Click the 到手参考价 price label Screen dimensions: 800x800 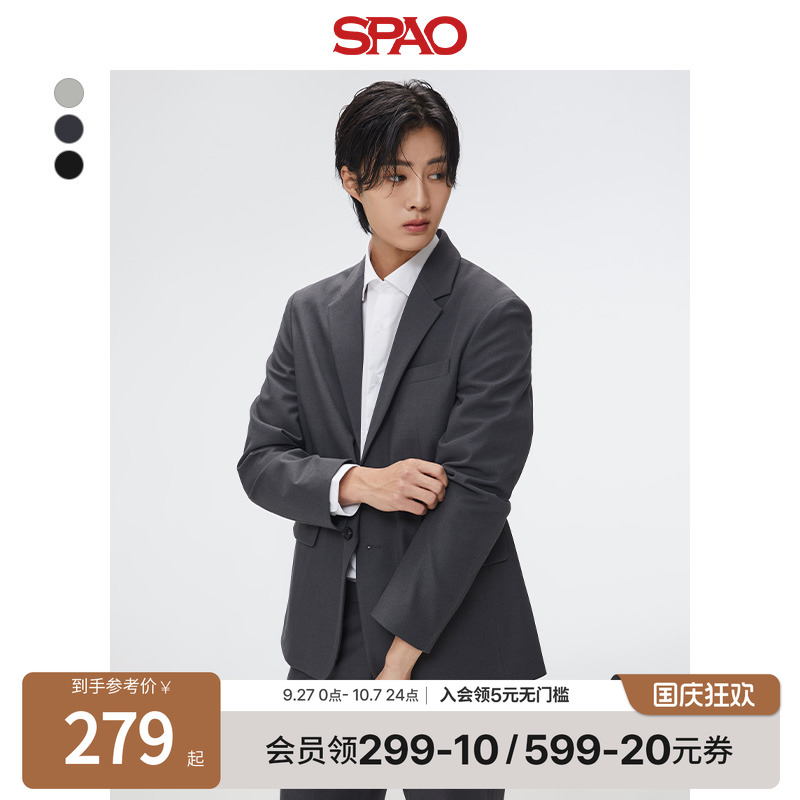tap(114, 687)
